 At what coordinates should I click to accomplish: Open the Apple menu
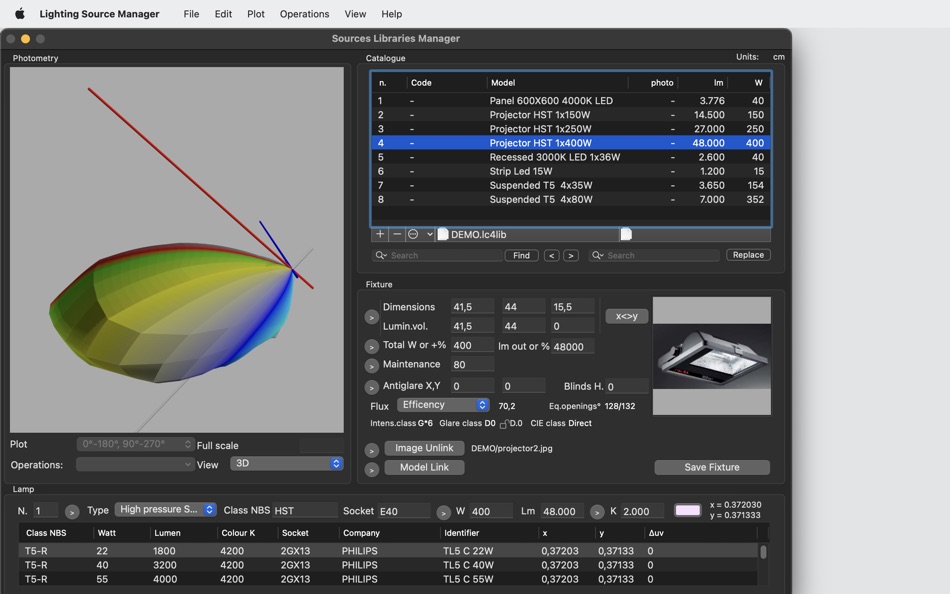(x=19, y=13)
